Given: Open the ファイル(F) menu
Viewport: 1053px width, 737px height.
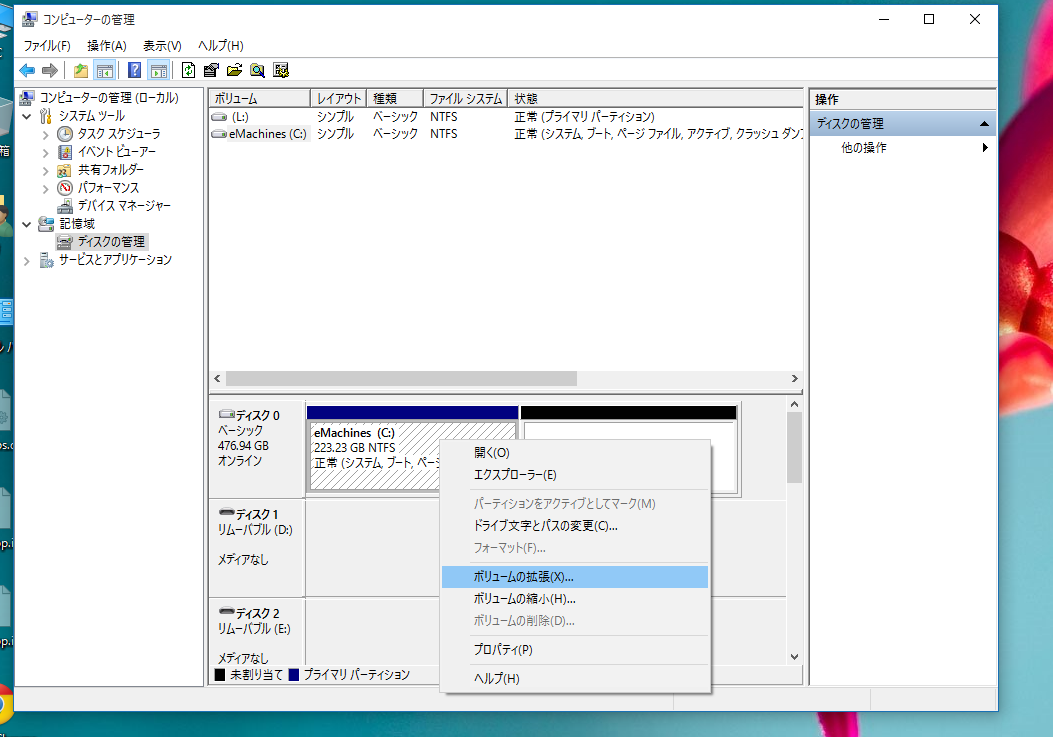Looking at the screenshot, I should 47,46.
